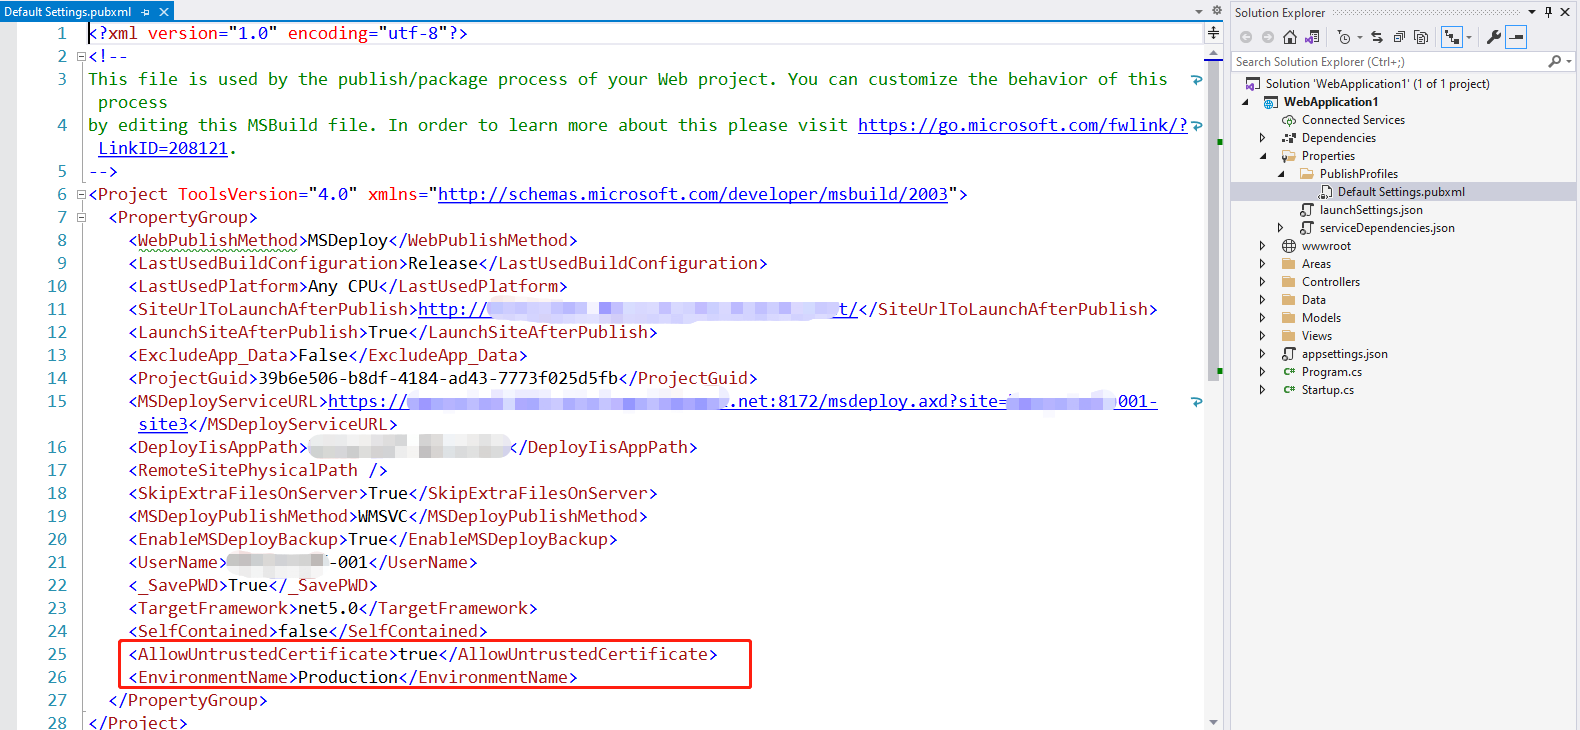Collapse the Properties node
This screenshot has width=1580, height=730.
pyautogui.click(x=1263, y=156)
